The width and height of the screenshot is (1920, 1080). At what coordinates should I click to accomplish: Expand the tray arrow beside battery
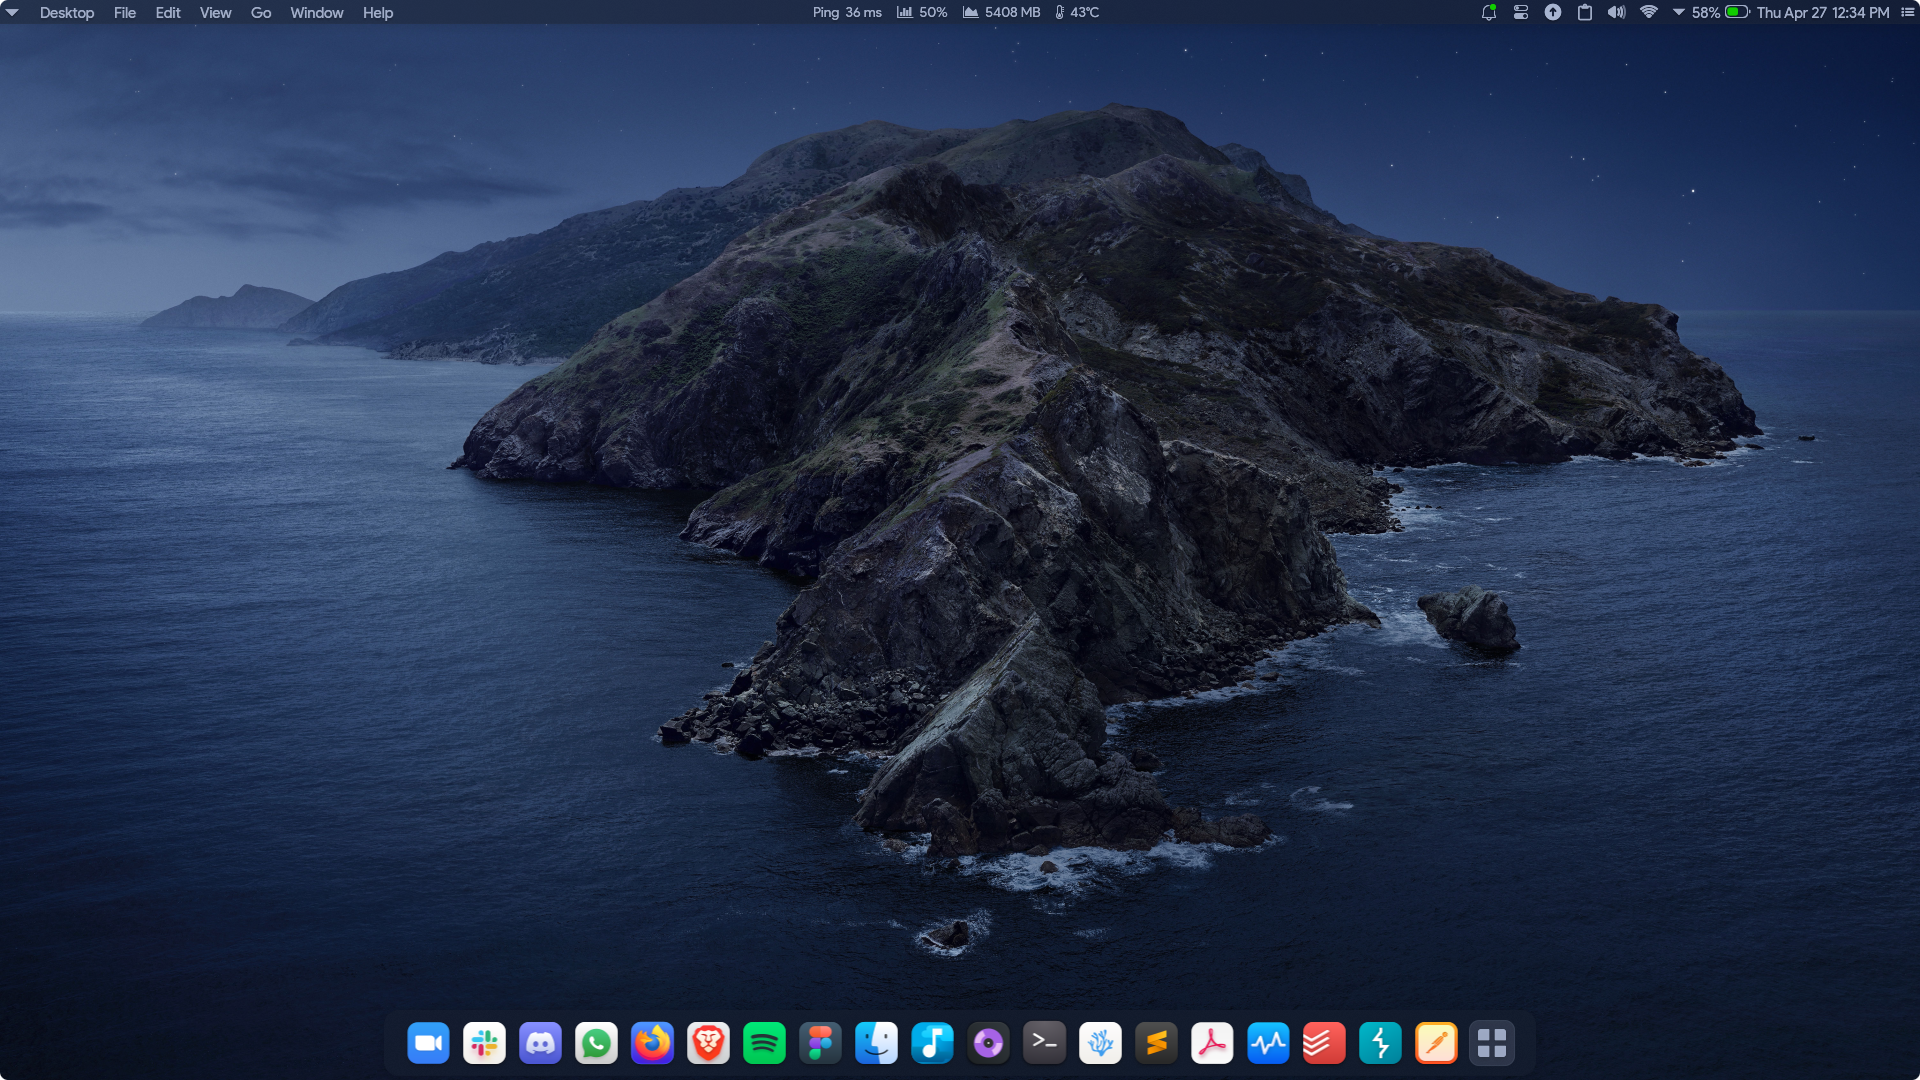tap(1678, 13)
